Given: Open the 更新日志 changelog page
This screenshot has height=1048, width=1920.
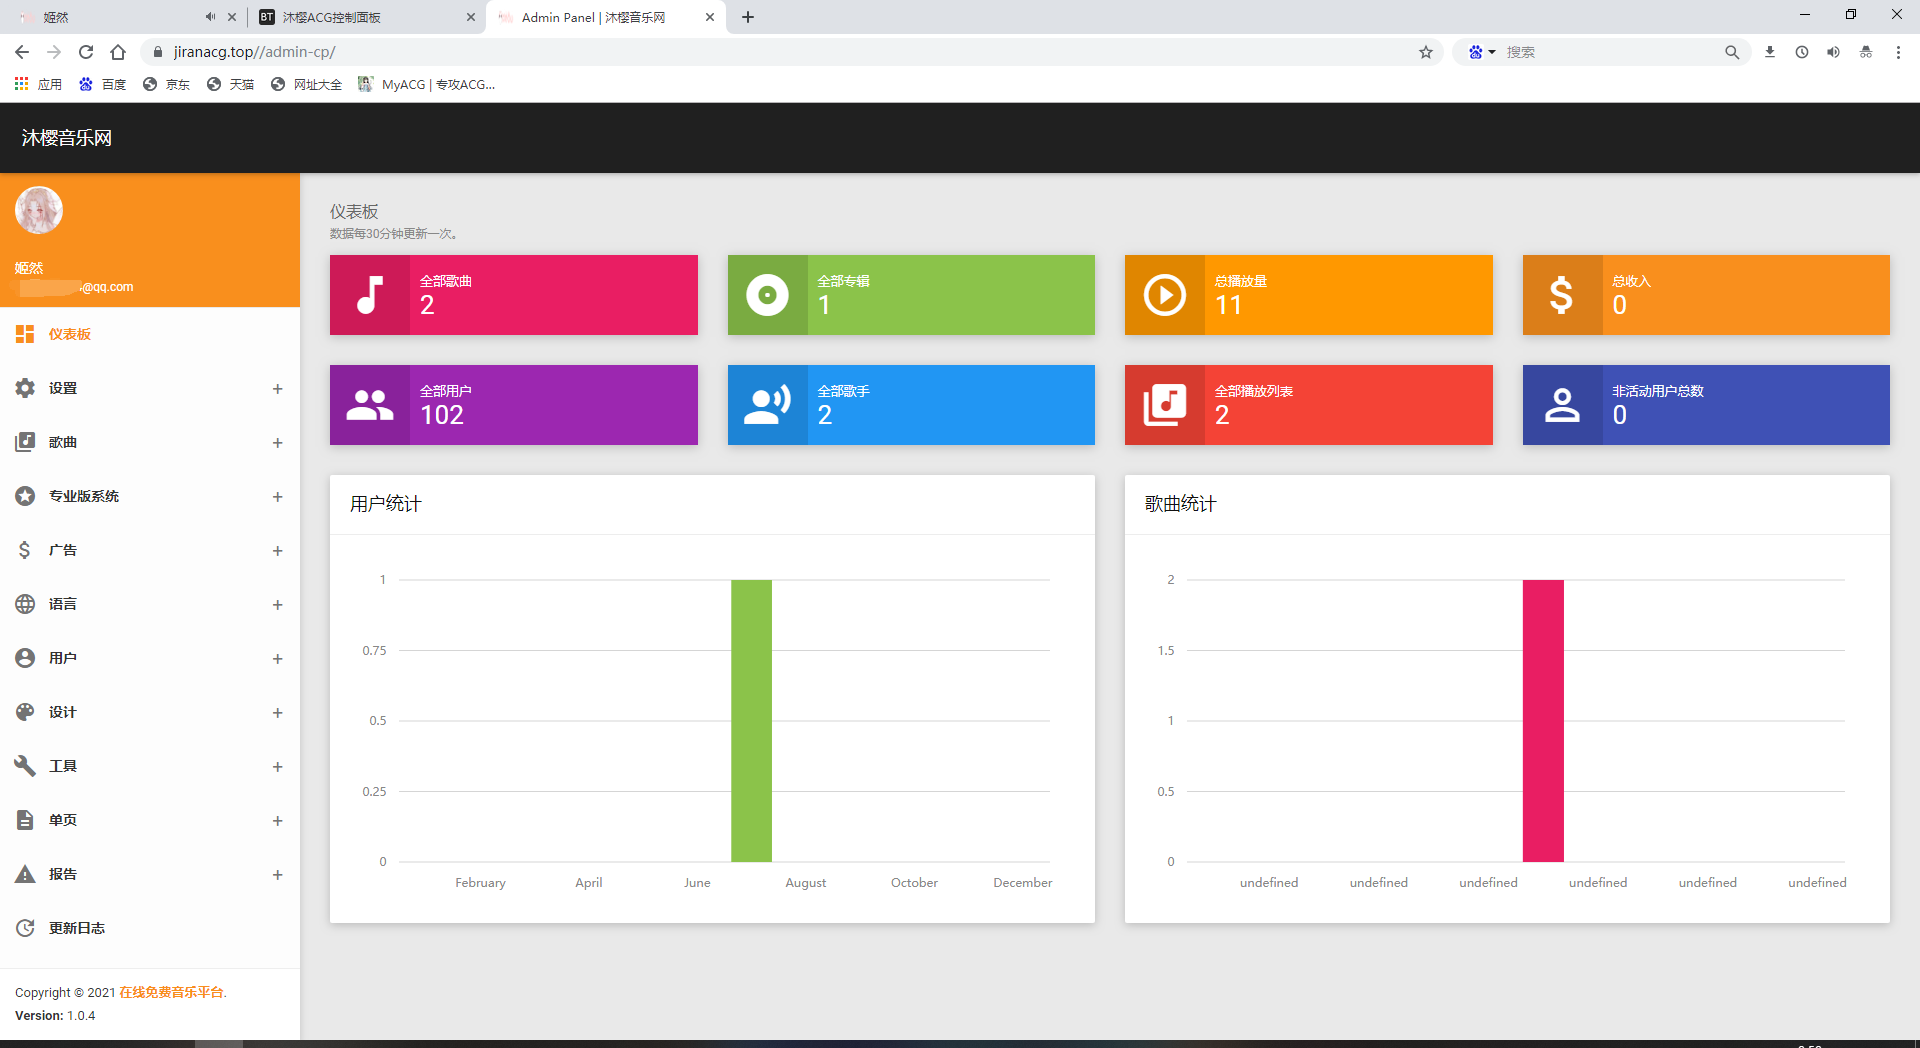Looking at the screenshot, I should (77, 928).
